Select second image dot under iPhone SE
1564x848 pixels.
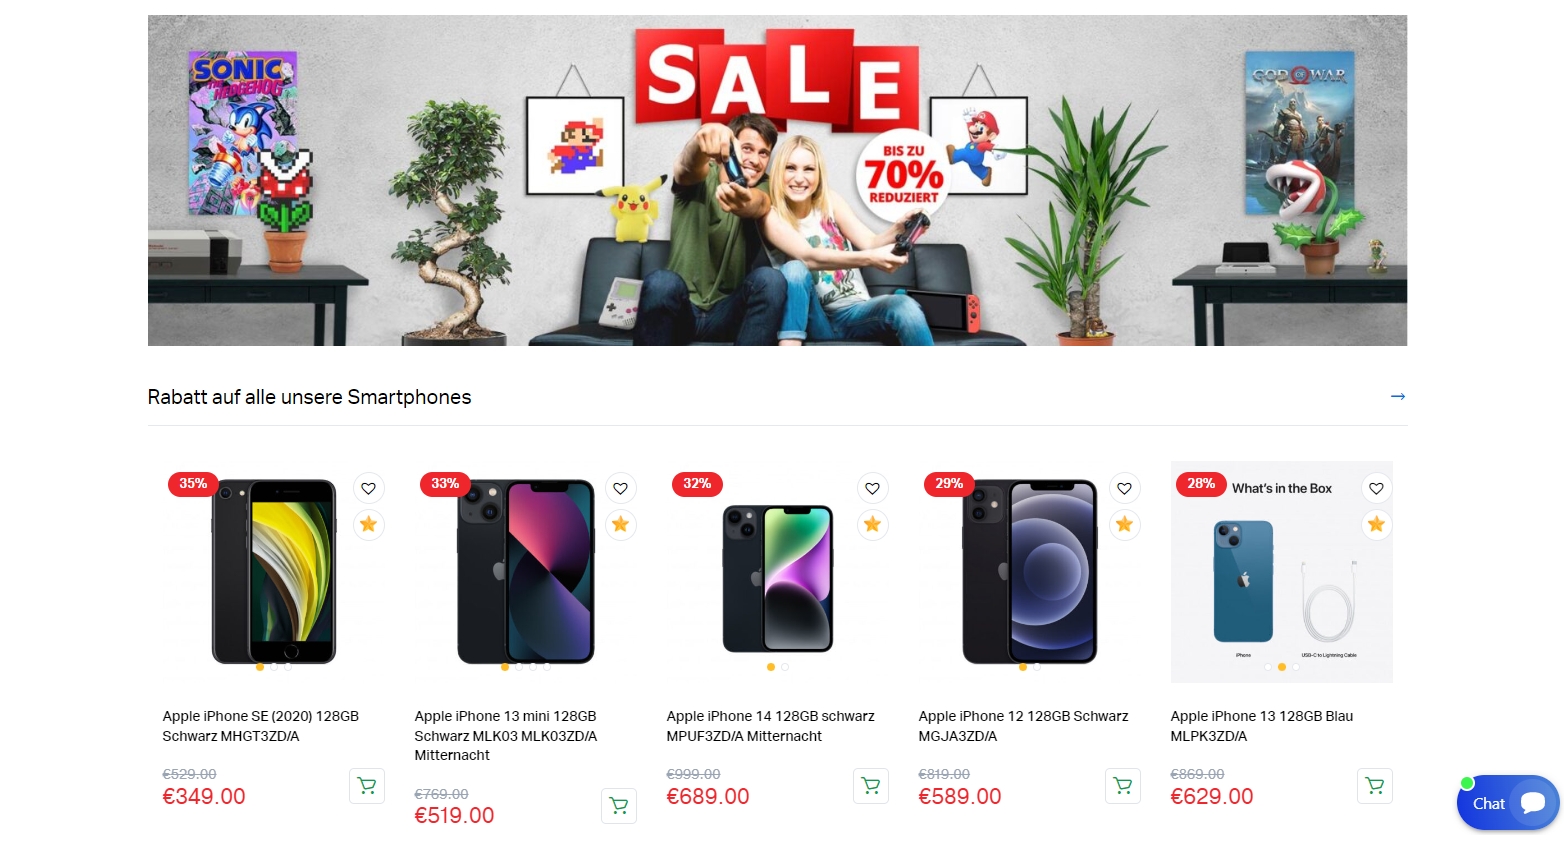pyautogui.click(x=274, y=667)
